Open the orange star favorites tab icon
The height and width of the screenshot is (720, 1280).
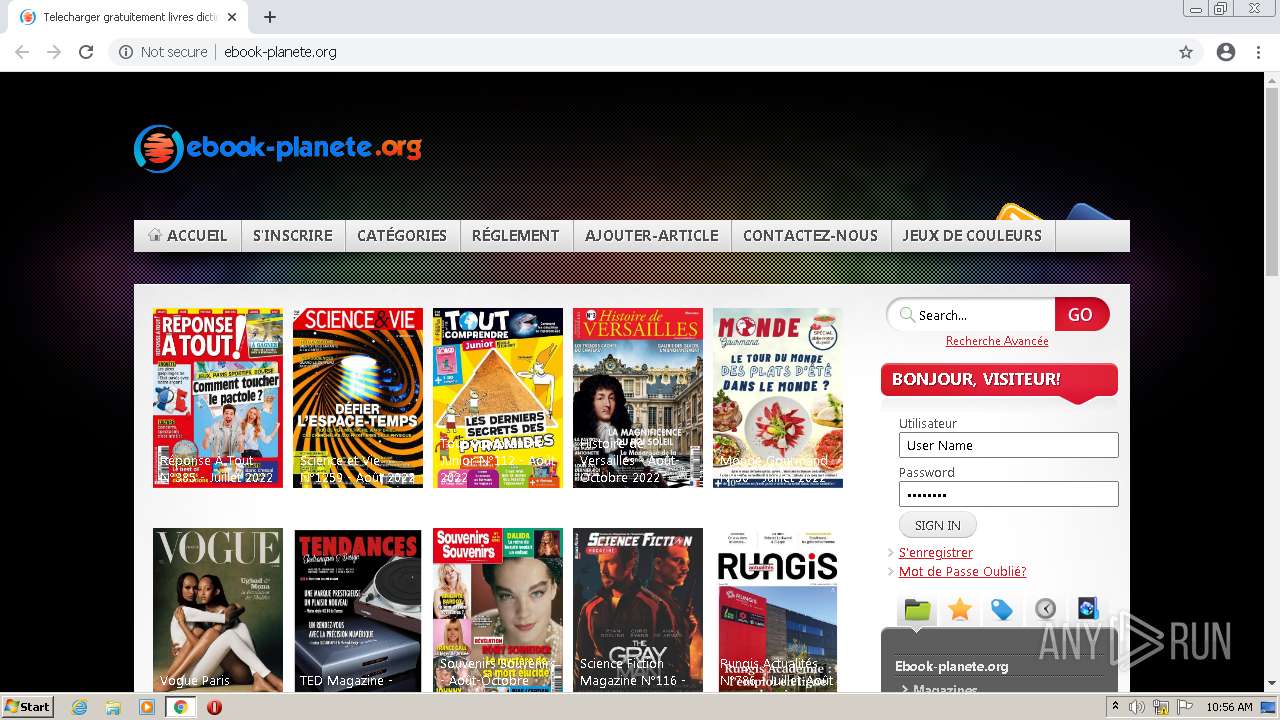point(960,609)
